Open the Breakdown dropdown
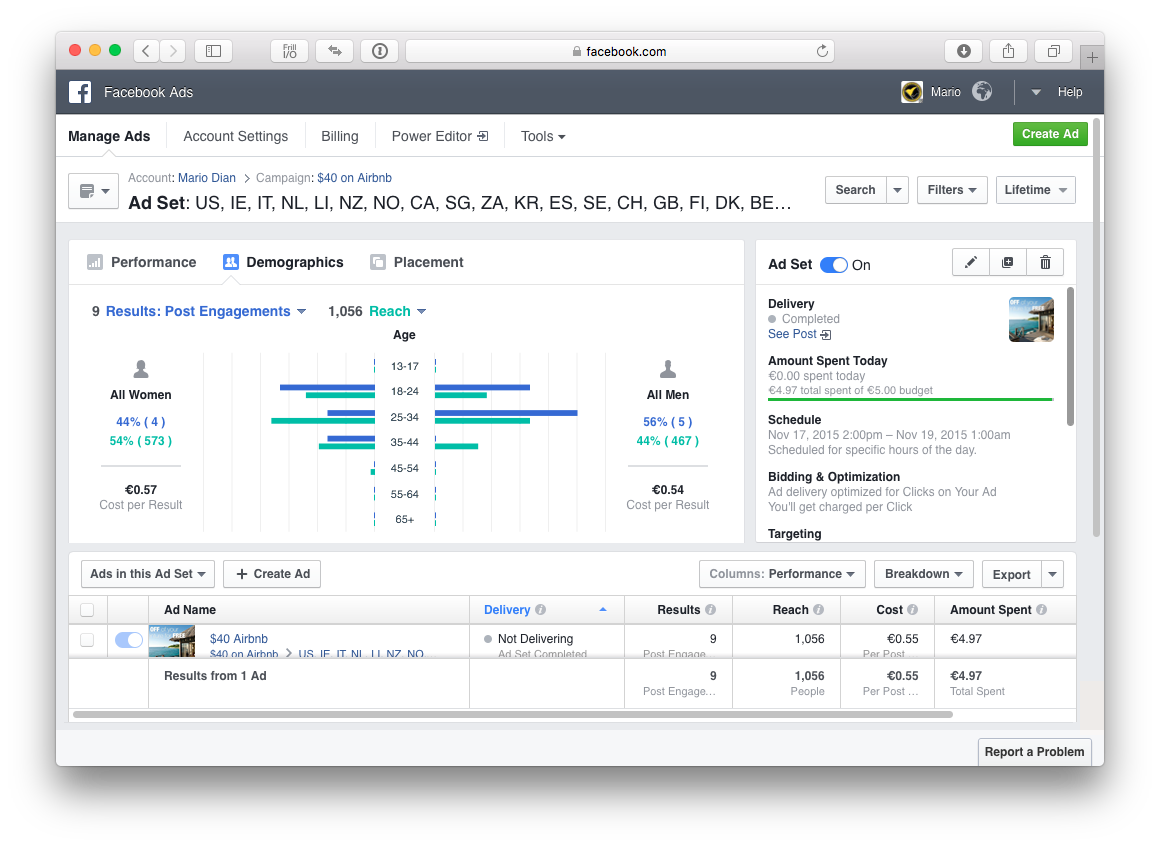Screen dimensions: 1160x846 click(924, 574)
